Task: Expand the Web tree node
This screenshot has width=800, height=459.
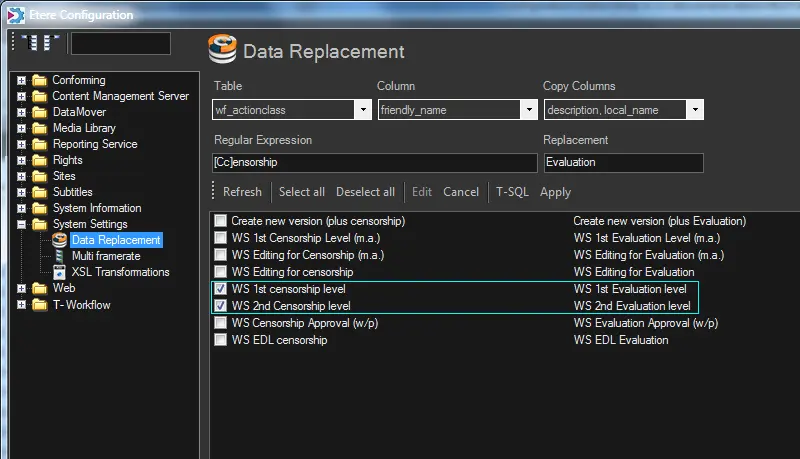Action: 21,288
